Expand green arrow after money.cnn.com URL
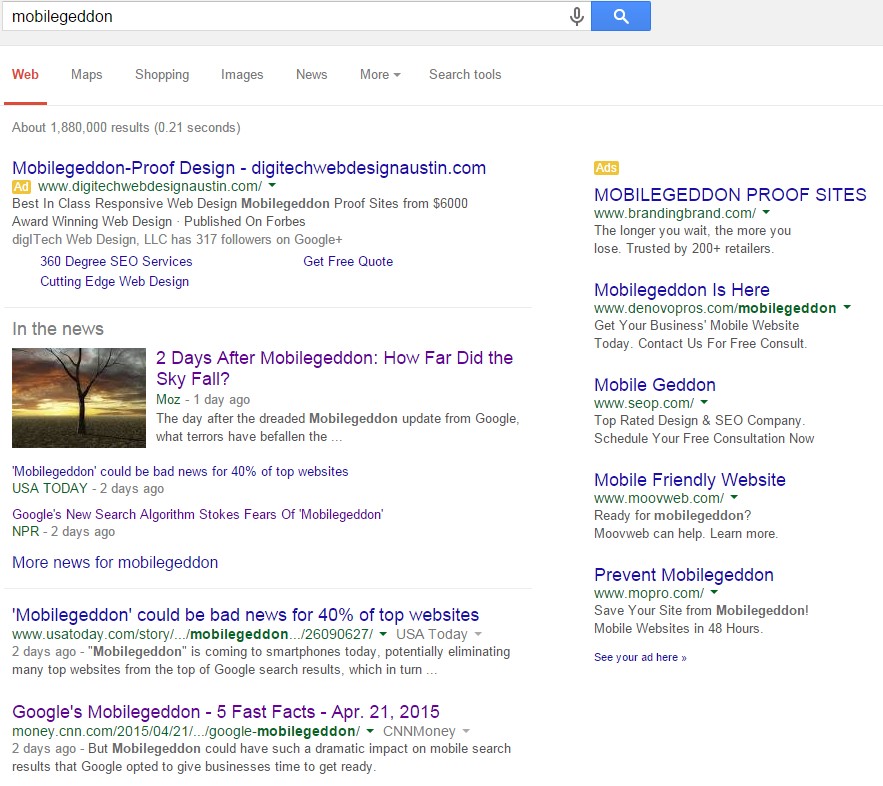 (370, 731)
